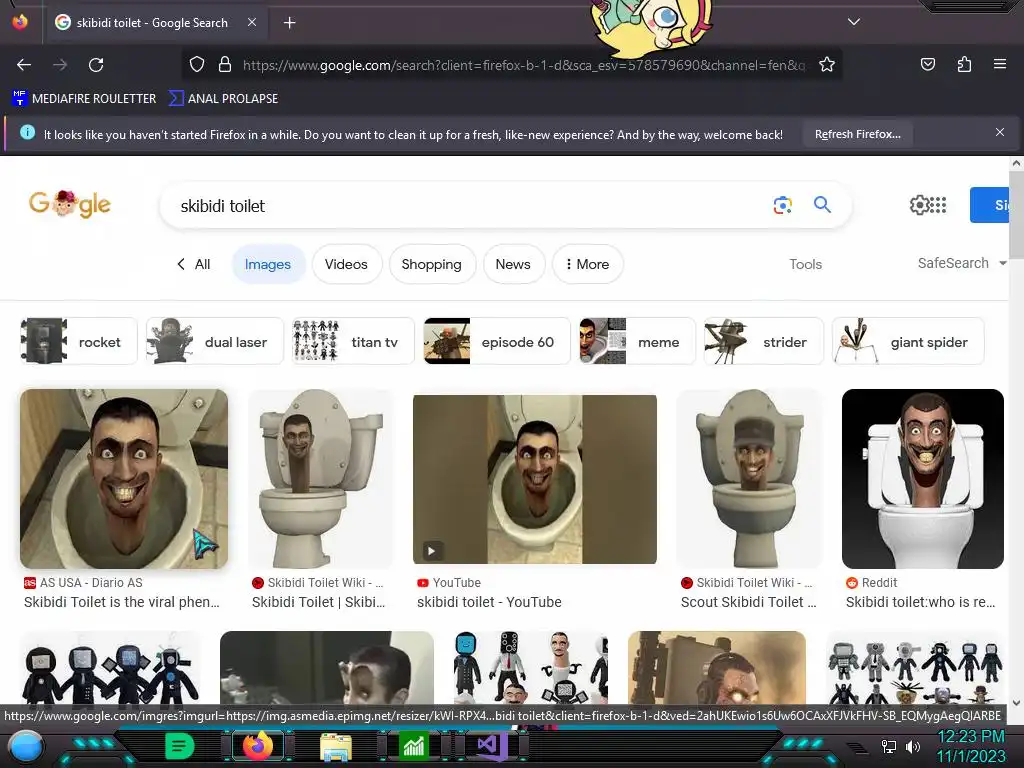Go back to previous page
Screen dimensions: 1024x768
click(x=24, y=65)
